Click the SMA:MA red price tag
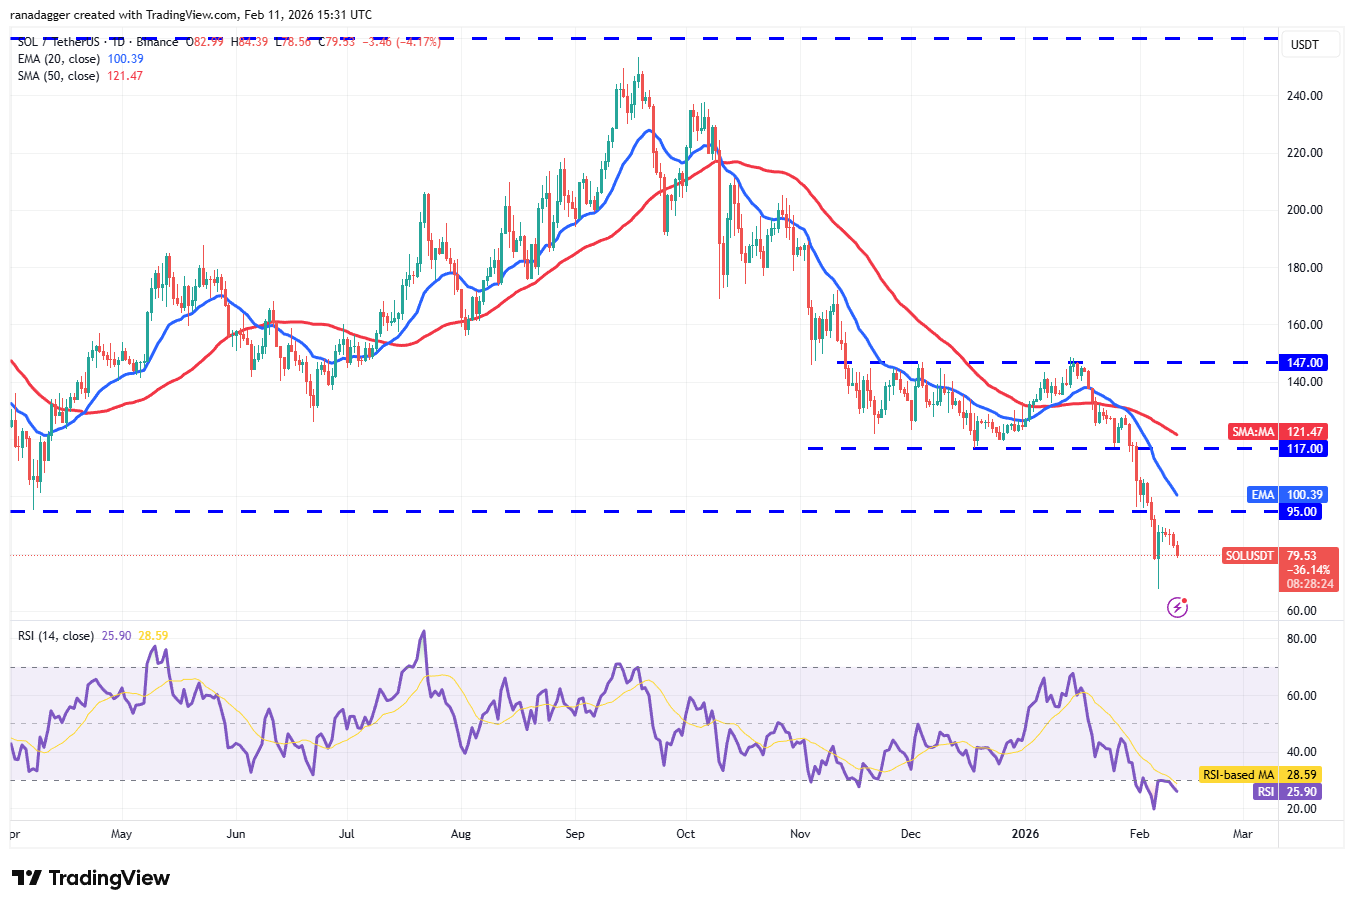 pyautogui.click(x=1253, y=432)
